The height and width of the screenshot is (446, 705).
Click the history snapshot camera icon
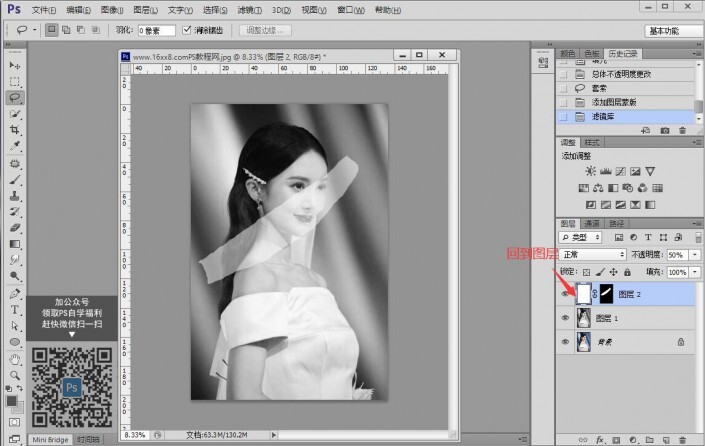point(665,131)
